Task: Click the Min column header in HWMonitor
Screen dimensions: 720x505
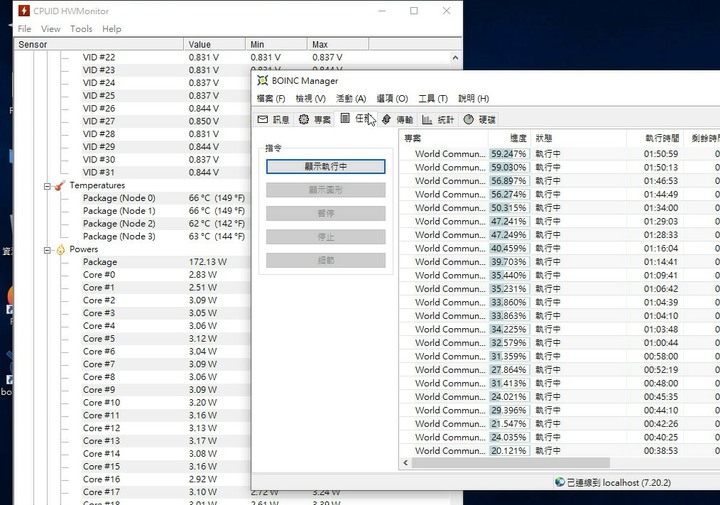Action: click(276, 44)
